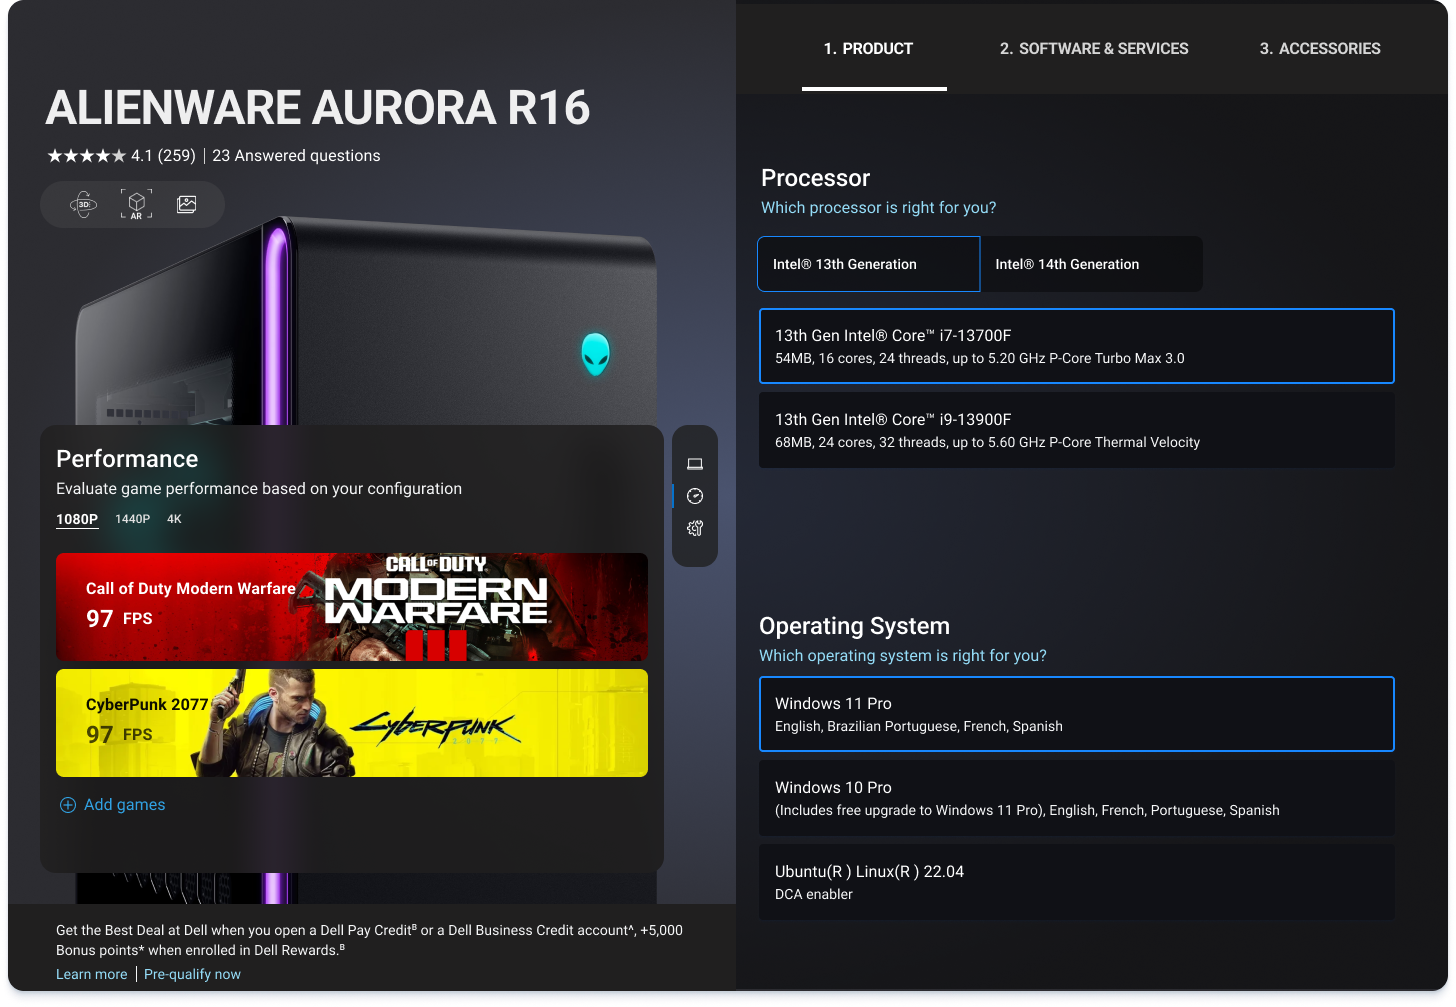Image resolution: width=1456 pixels, height=1007 pixels.
Task: Open 'Which operating system is right for you?' link
Action: pos(903,656)
